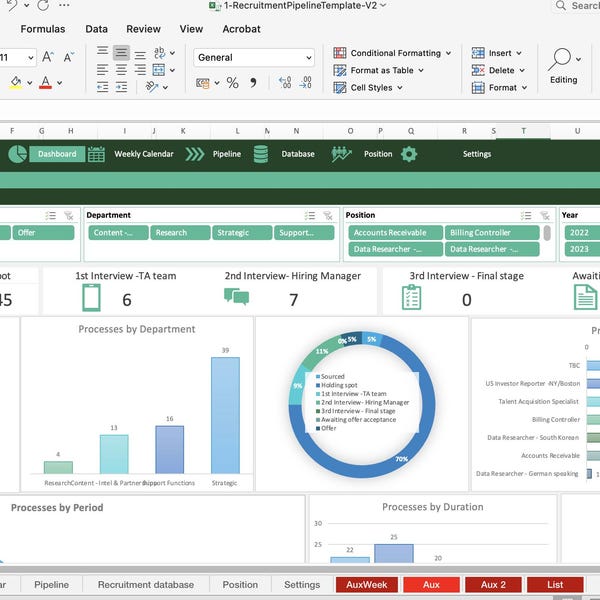Screen dimensions: 600x600
Task: Apply Comma style
Action: coord(253,83)
